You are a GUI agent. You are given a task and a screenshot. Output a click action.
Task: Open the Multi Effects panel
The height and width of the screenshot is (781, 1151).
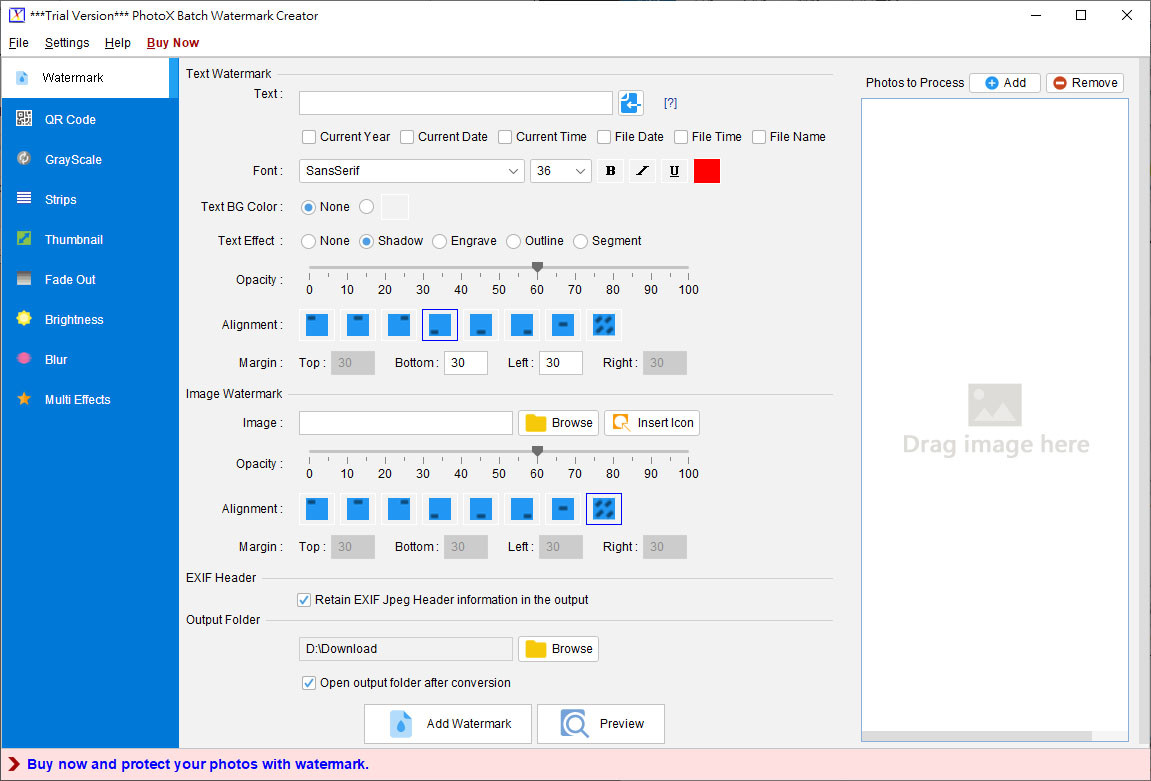coord(90,399)
